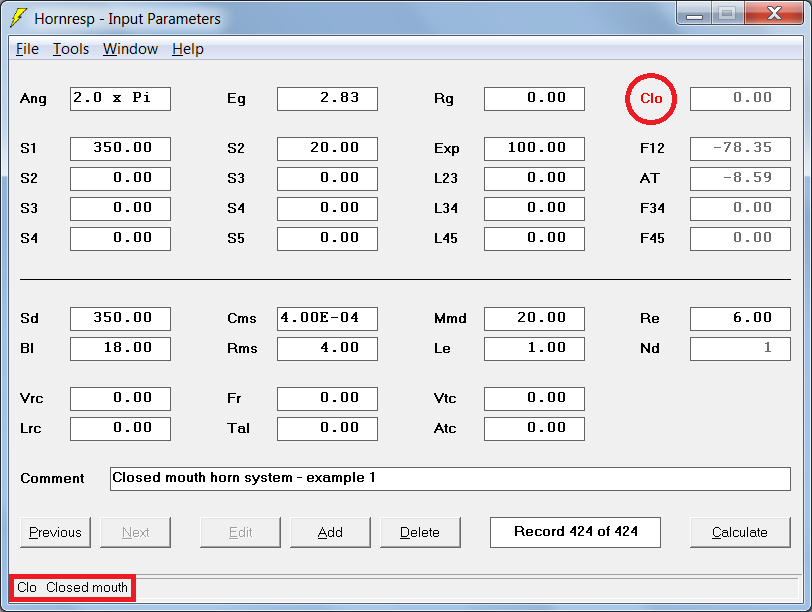Select the Eg field with 2.83
The image size is (812, 612).
327,98
